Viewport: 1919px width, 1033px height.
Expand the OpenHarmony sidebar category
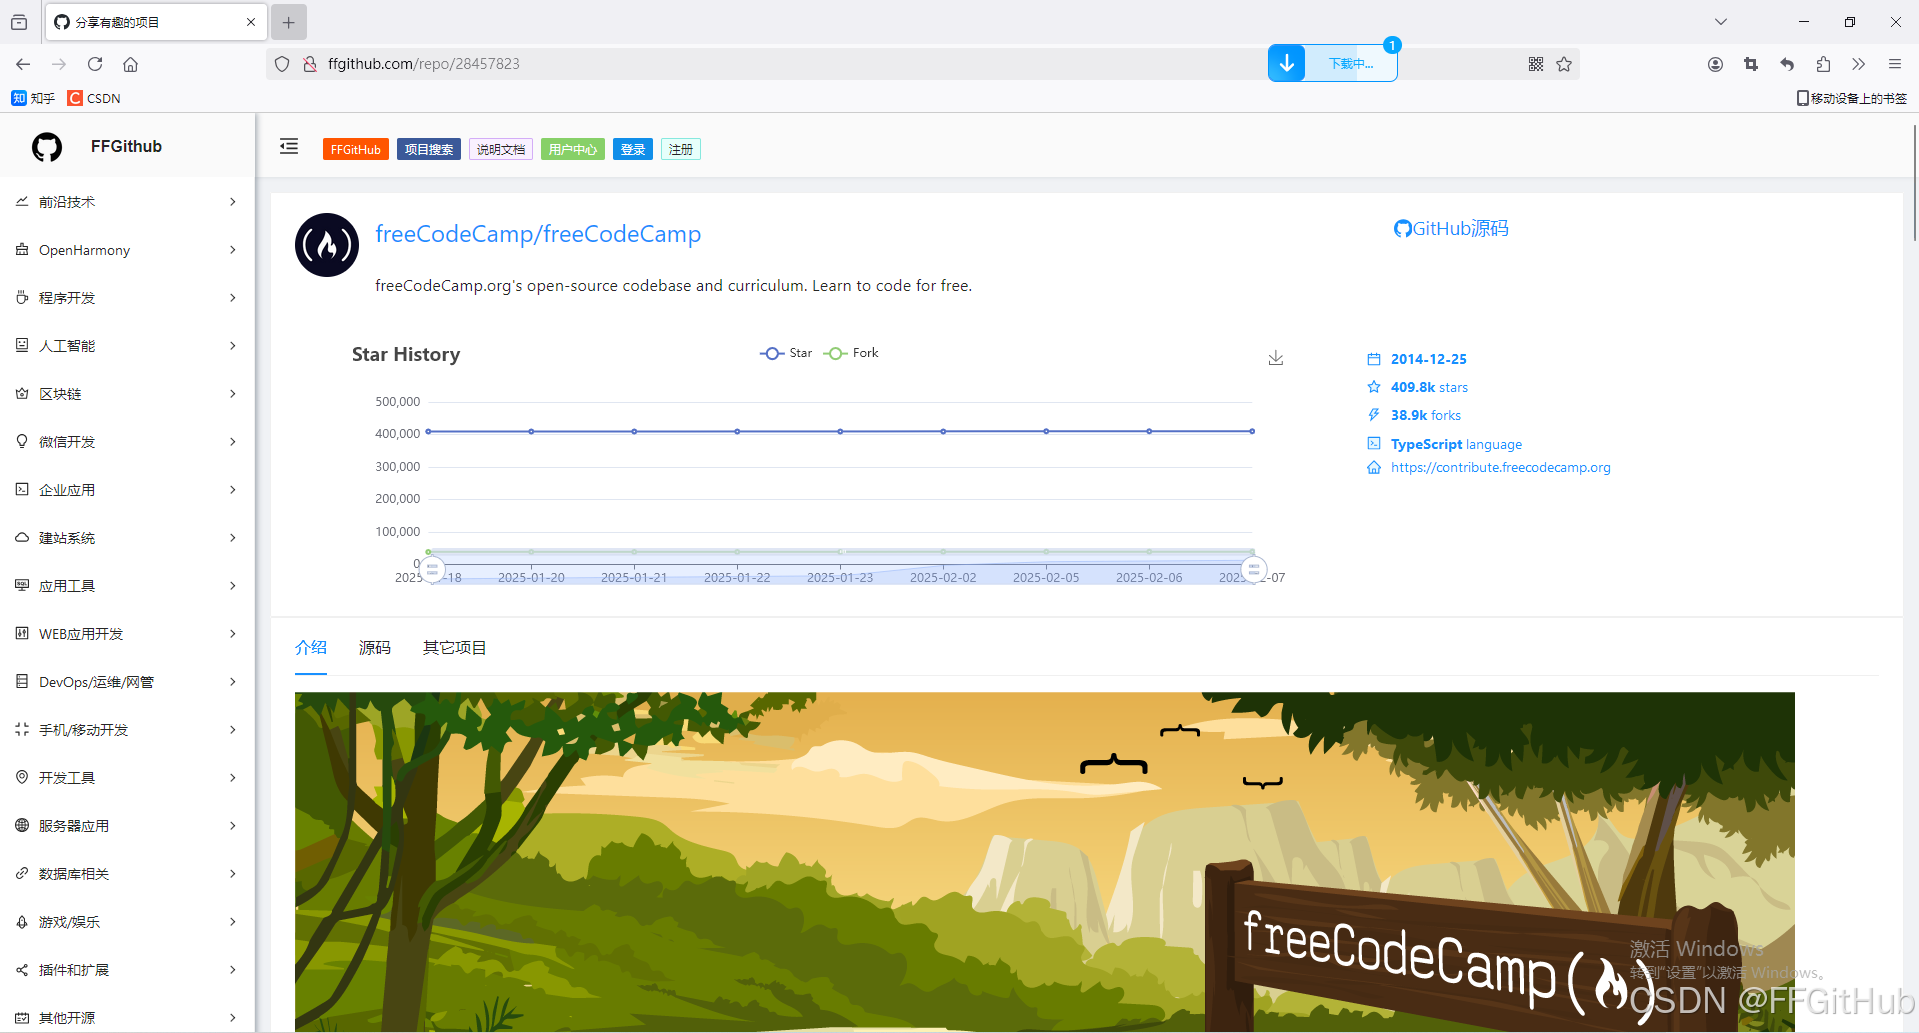click(x=127, y=250)
